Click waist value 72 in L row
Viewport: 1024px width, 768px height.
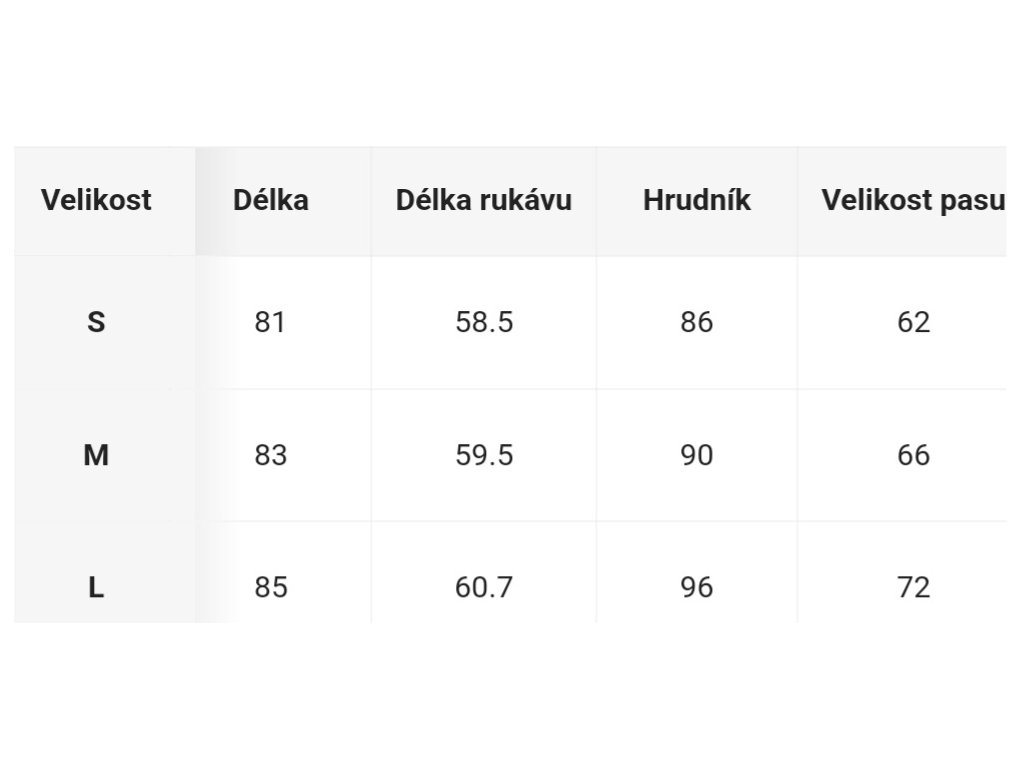pos(913,587)
